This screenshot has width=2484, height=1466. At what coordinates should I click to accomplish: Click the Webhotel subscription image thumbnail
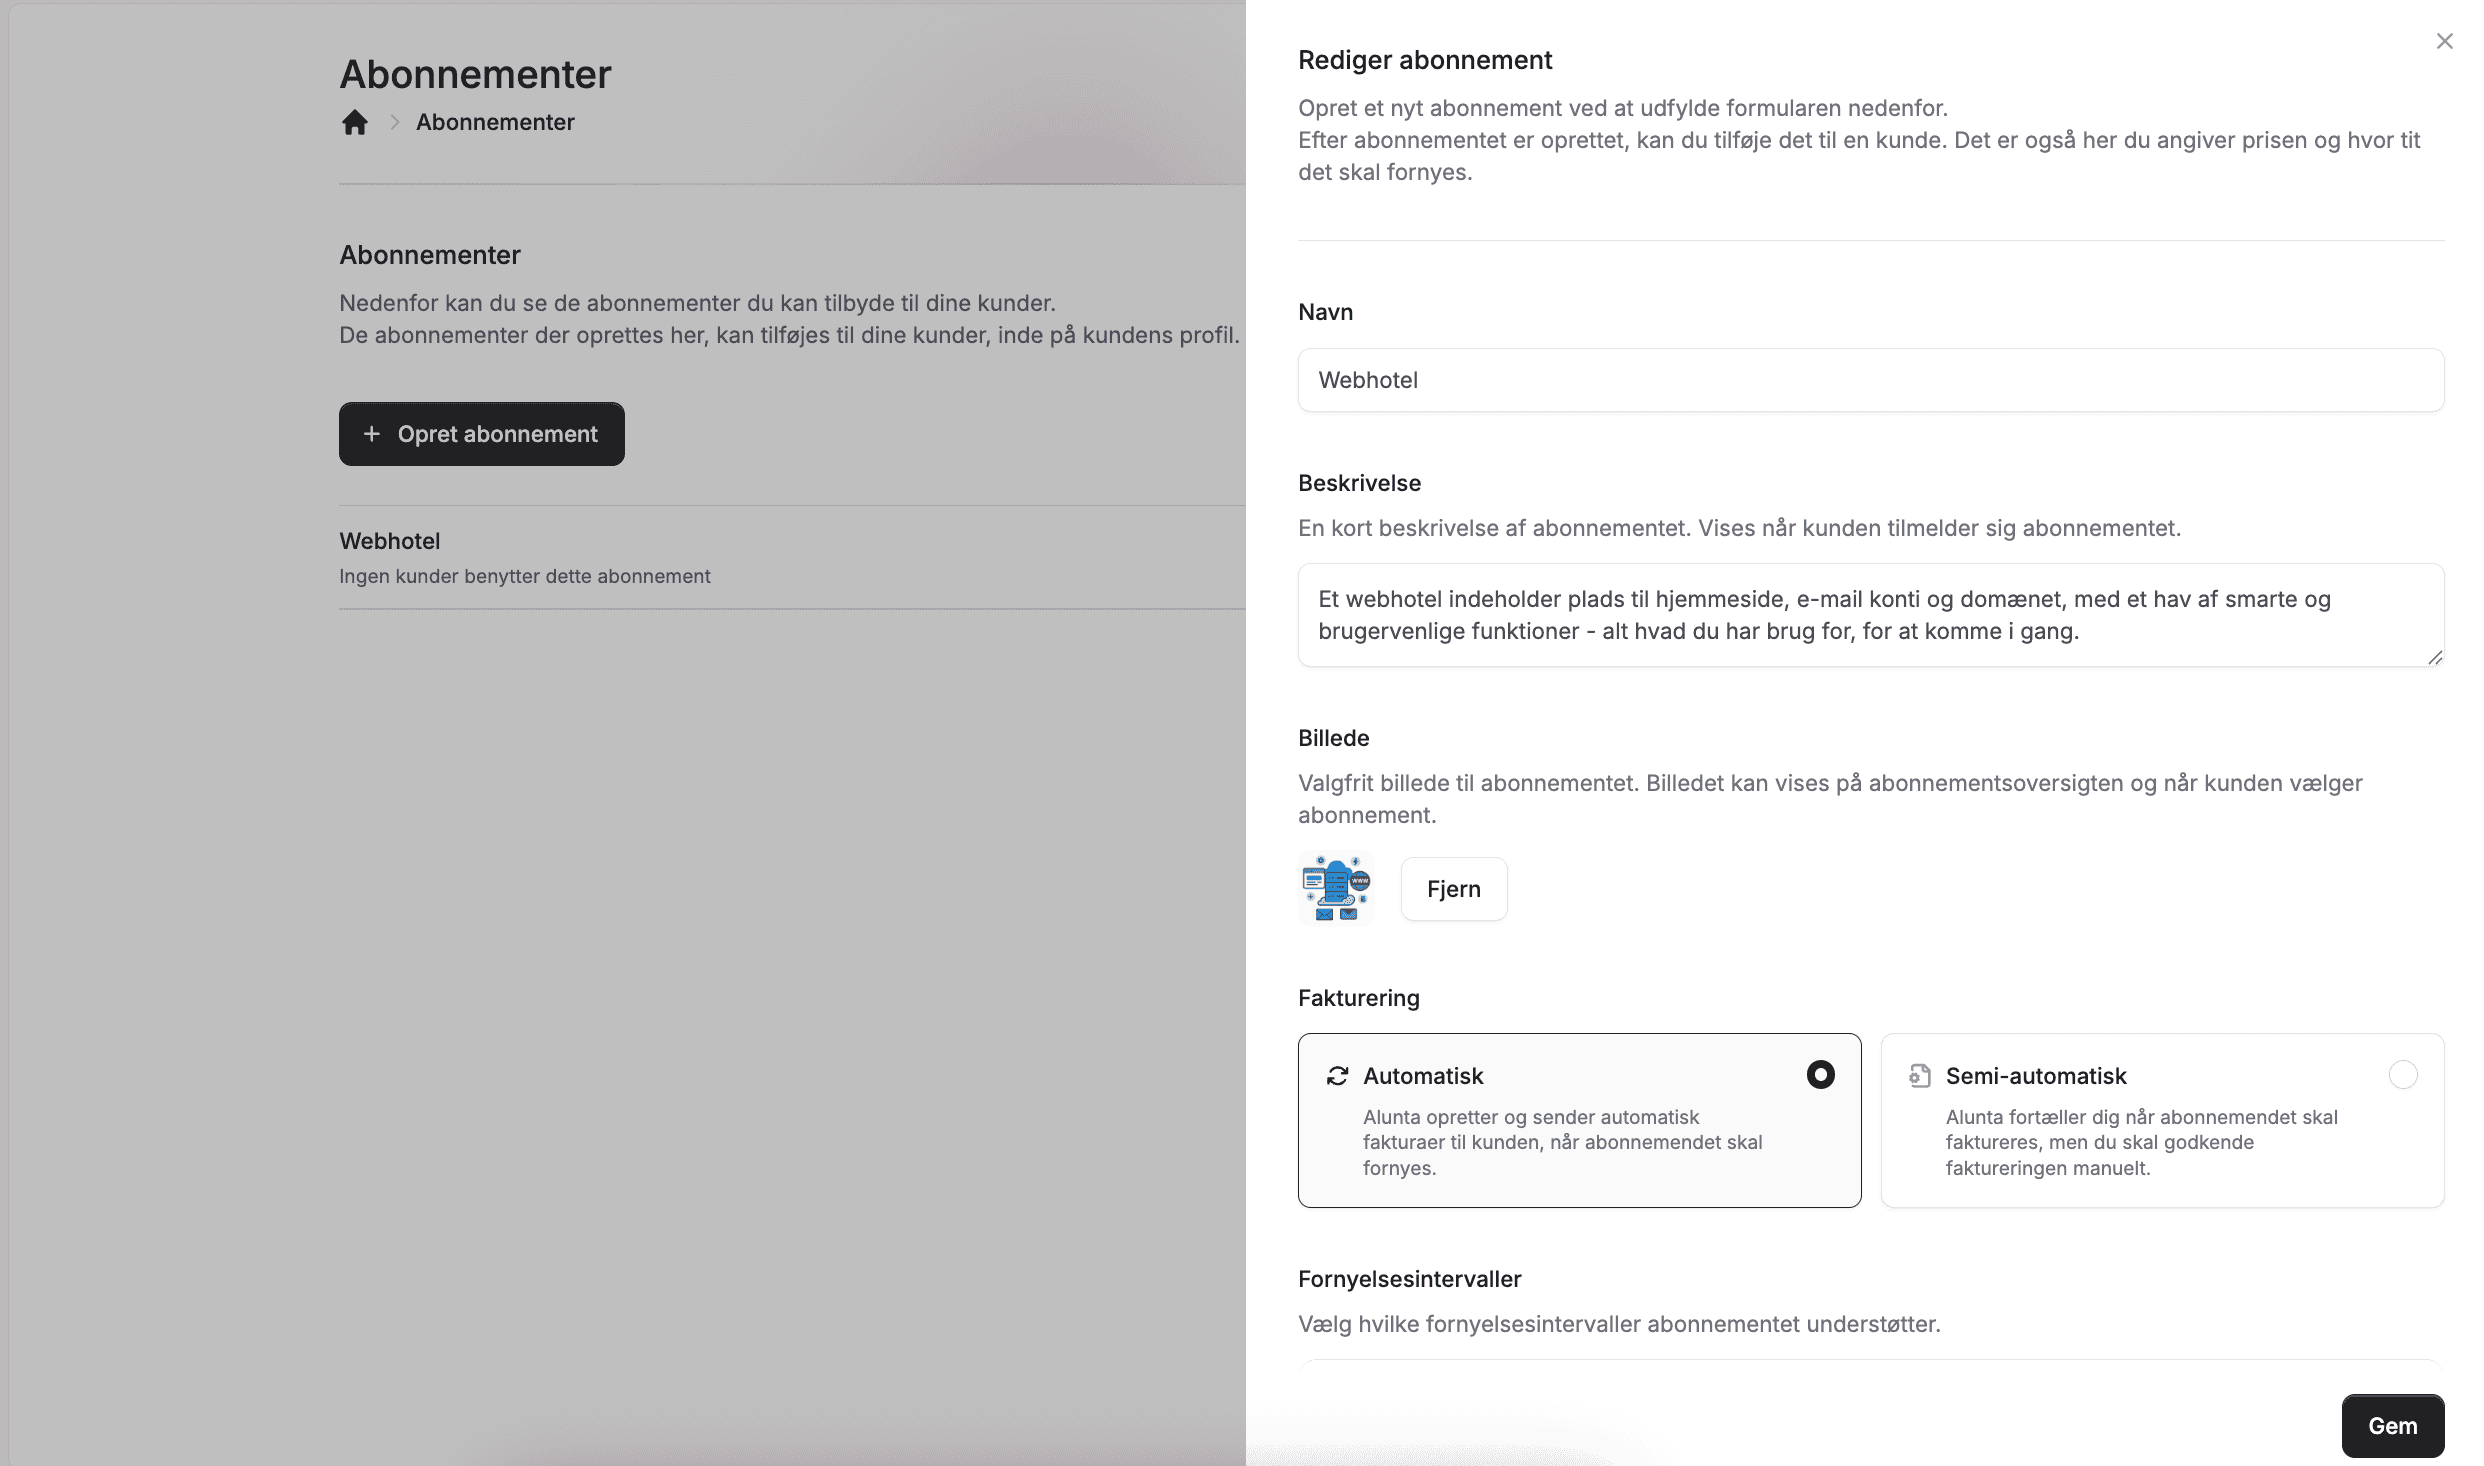(1336, 888)
